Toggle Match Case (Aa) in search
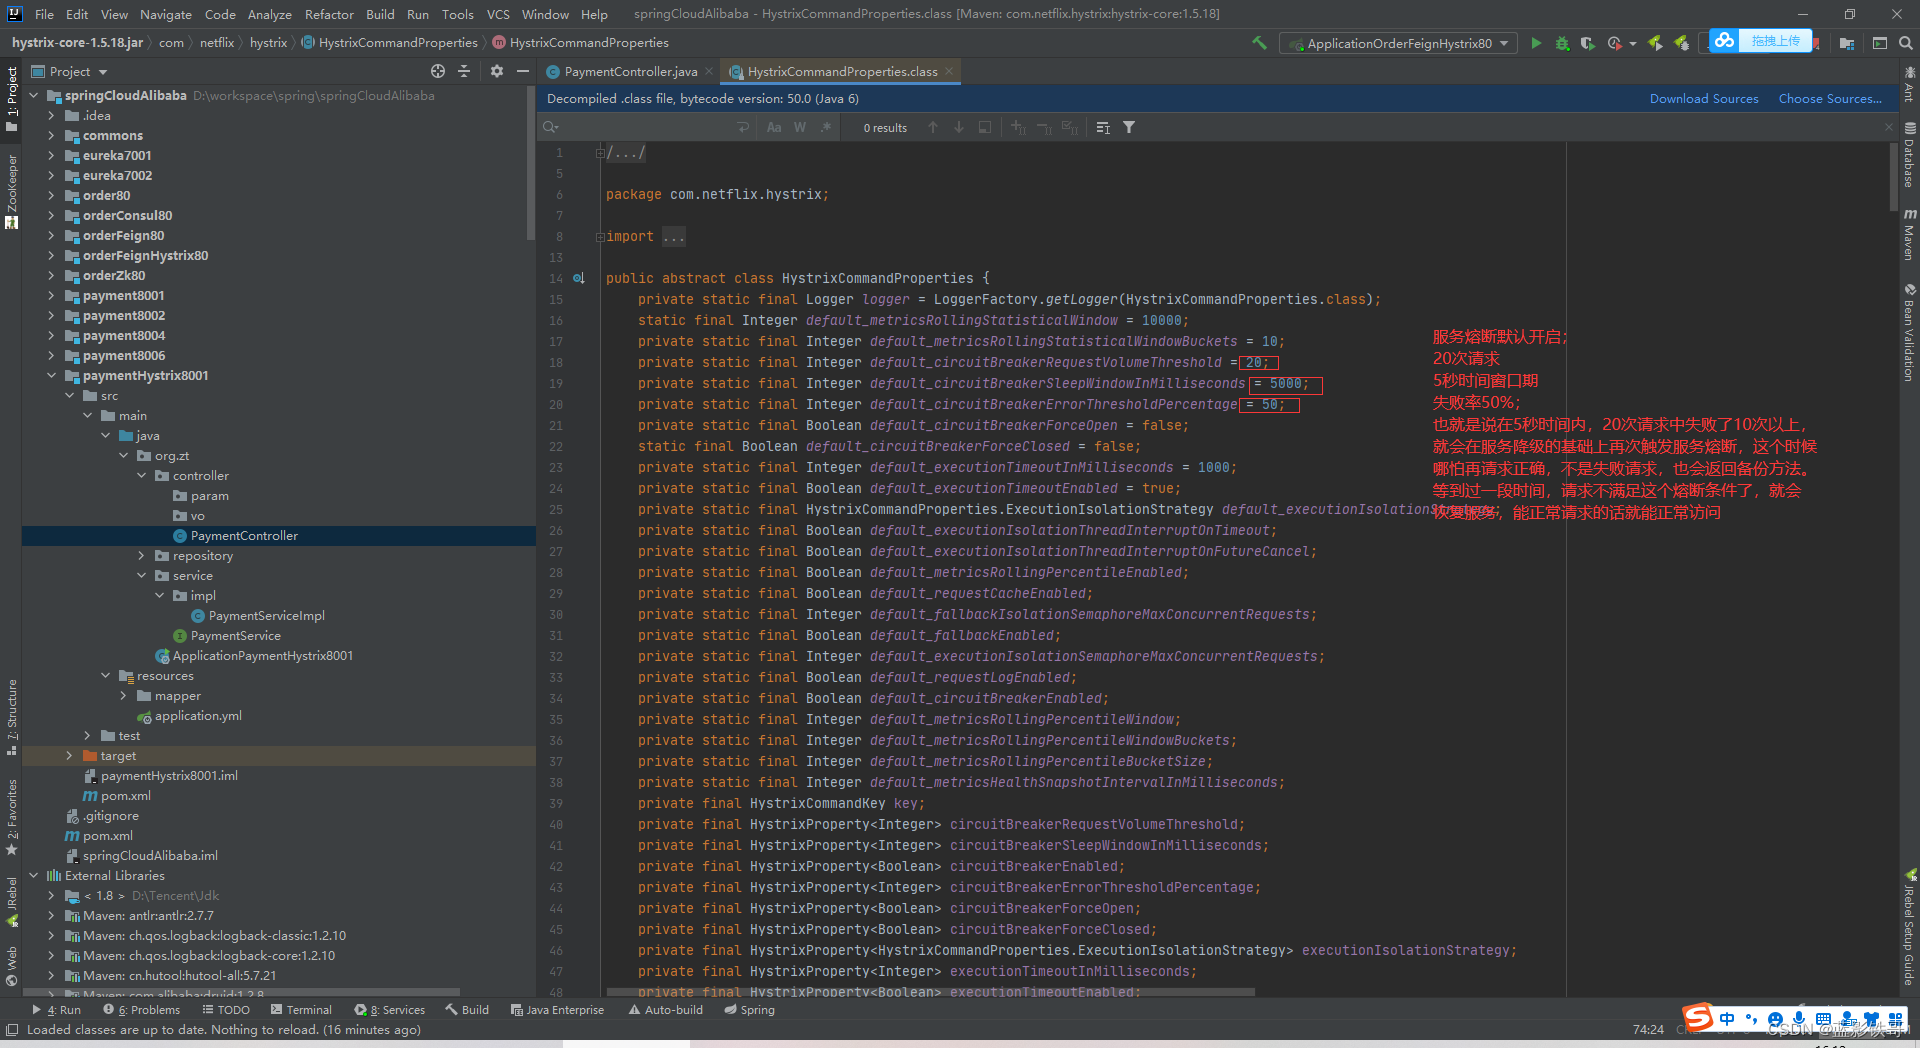Viewport: 1920px width, 1048px height. tap(774, 127)
